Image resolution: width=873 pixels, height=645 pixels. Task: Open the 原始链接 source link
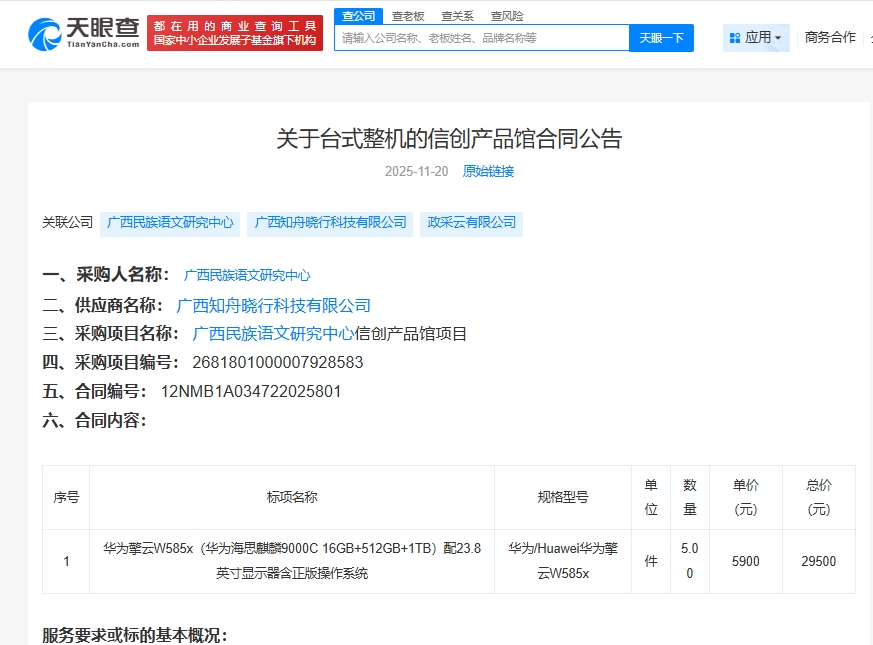[x=488, y=171]
